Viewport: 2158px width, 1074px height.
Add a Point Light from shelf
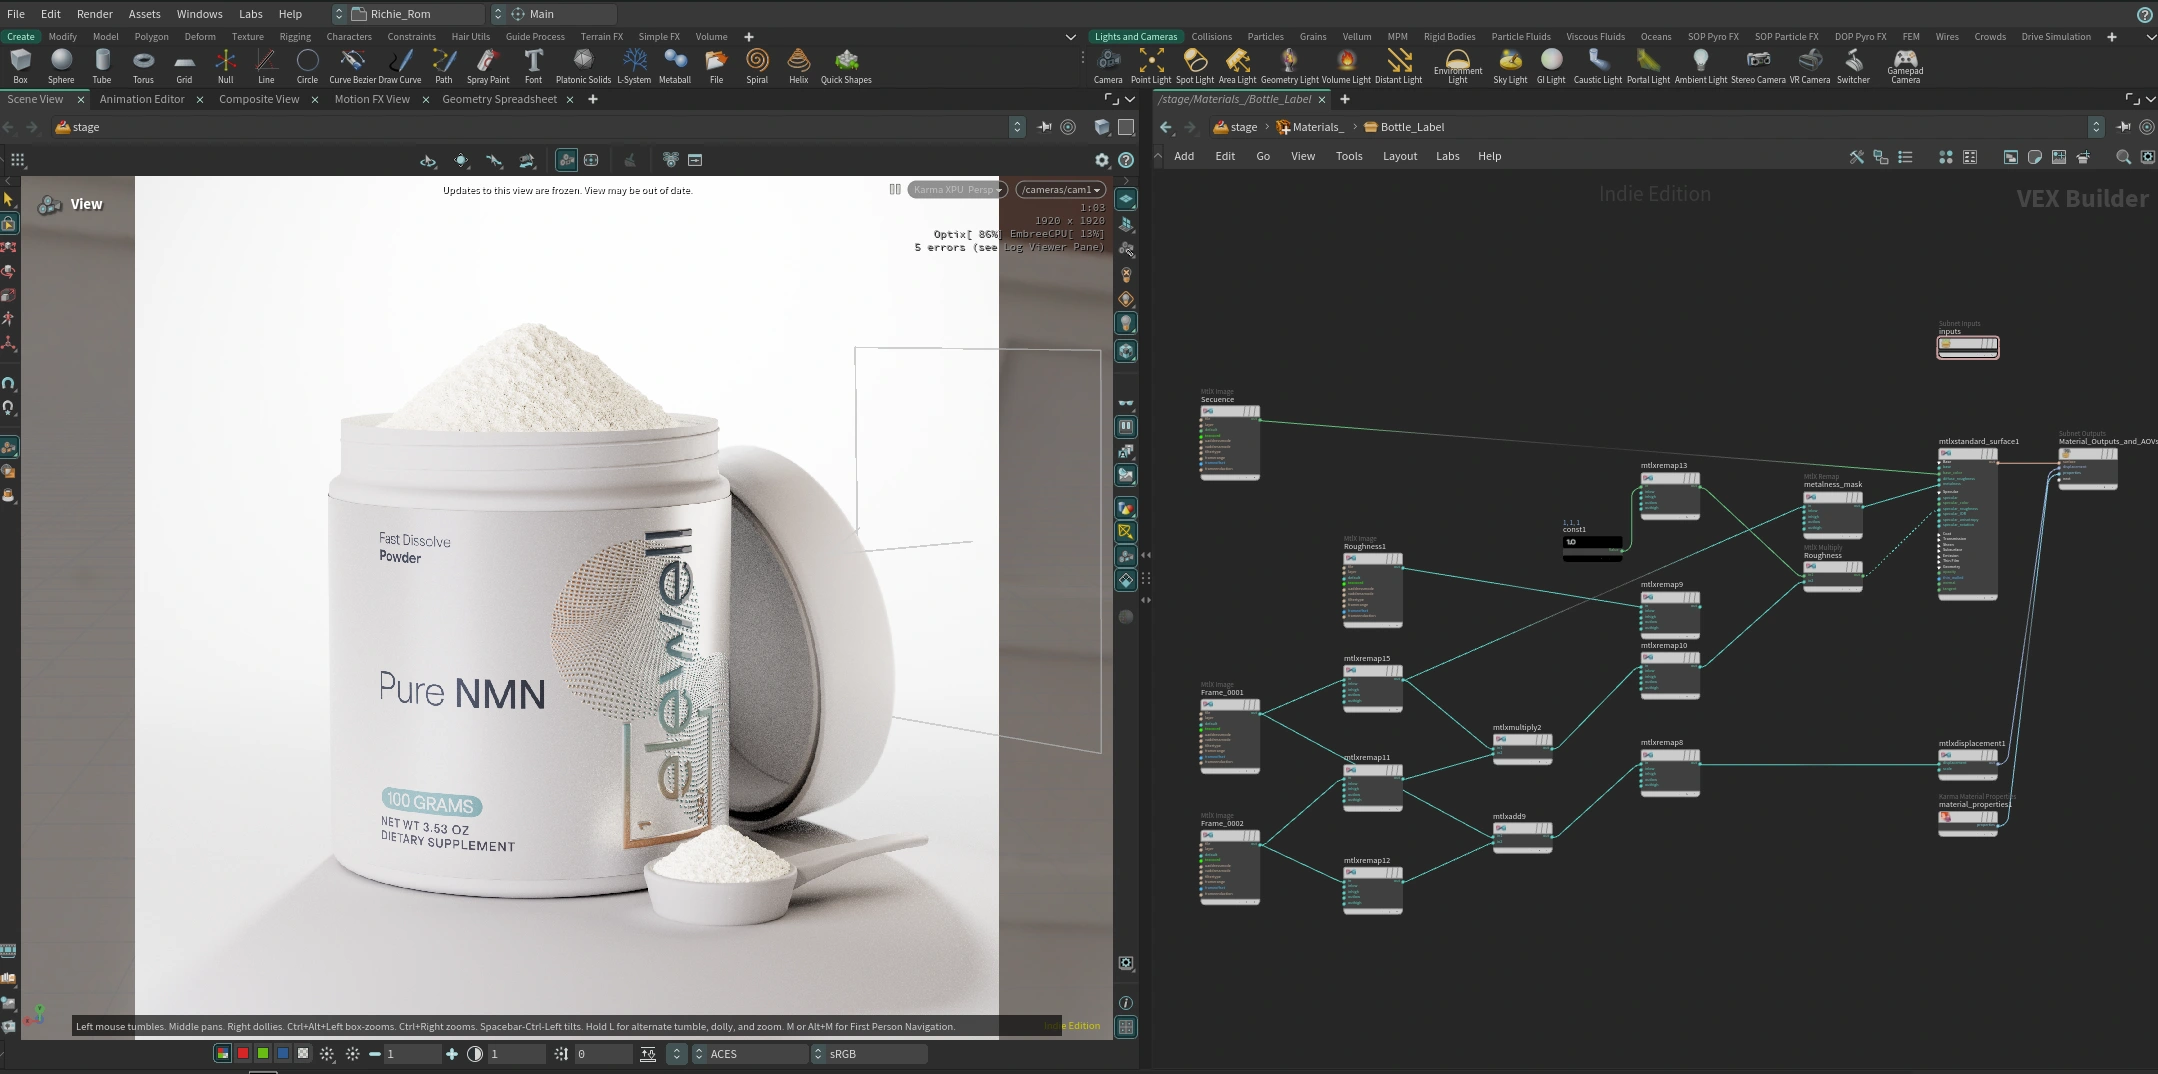pyautogui.click(x=1151, y=66)
